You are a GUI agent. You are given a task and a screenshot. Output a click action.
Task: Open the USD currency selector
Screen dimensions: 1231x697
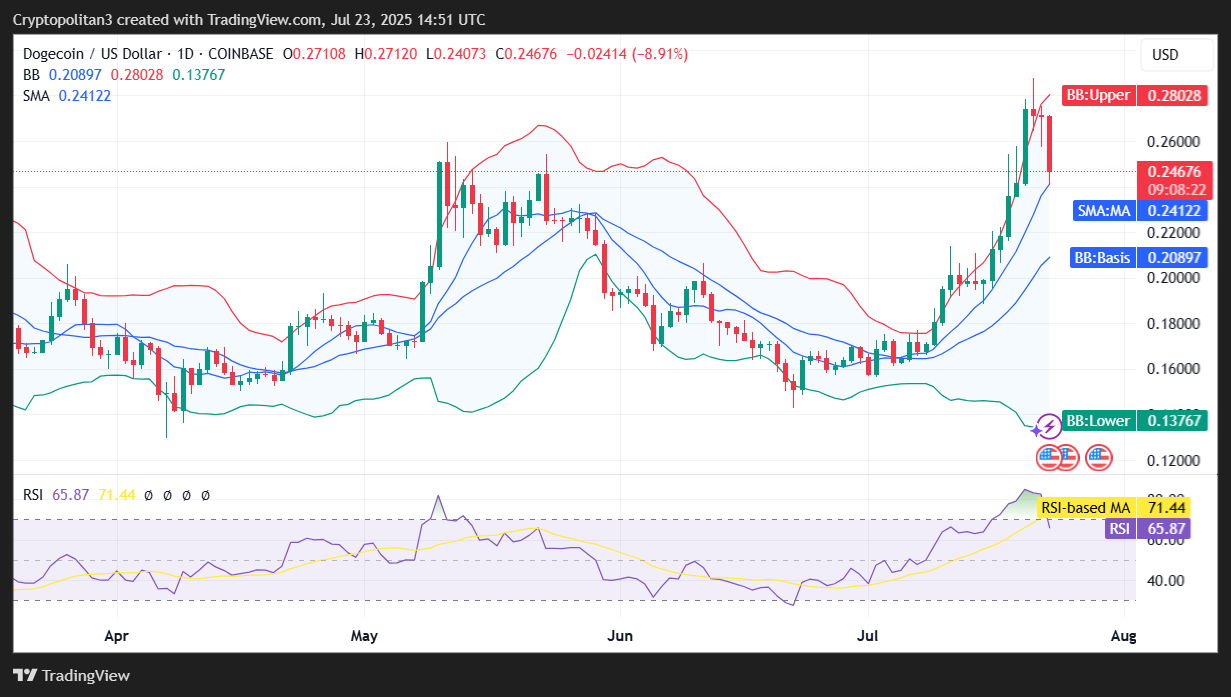[x=1165, y=54]
